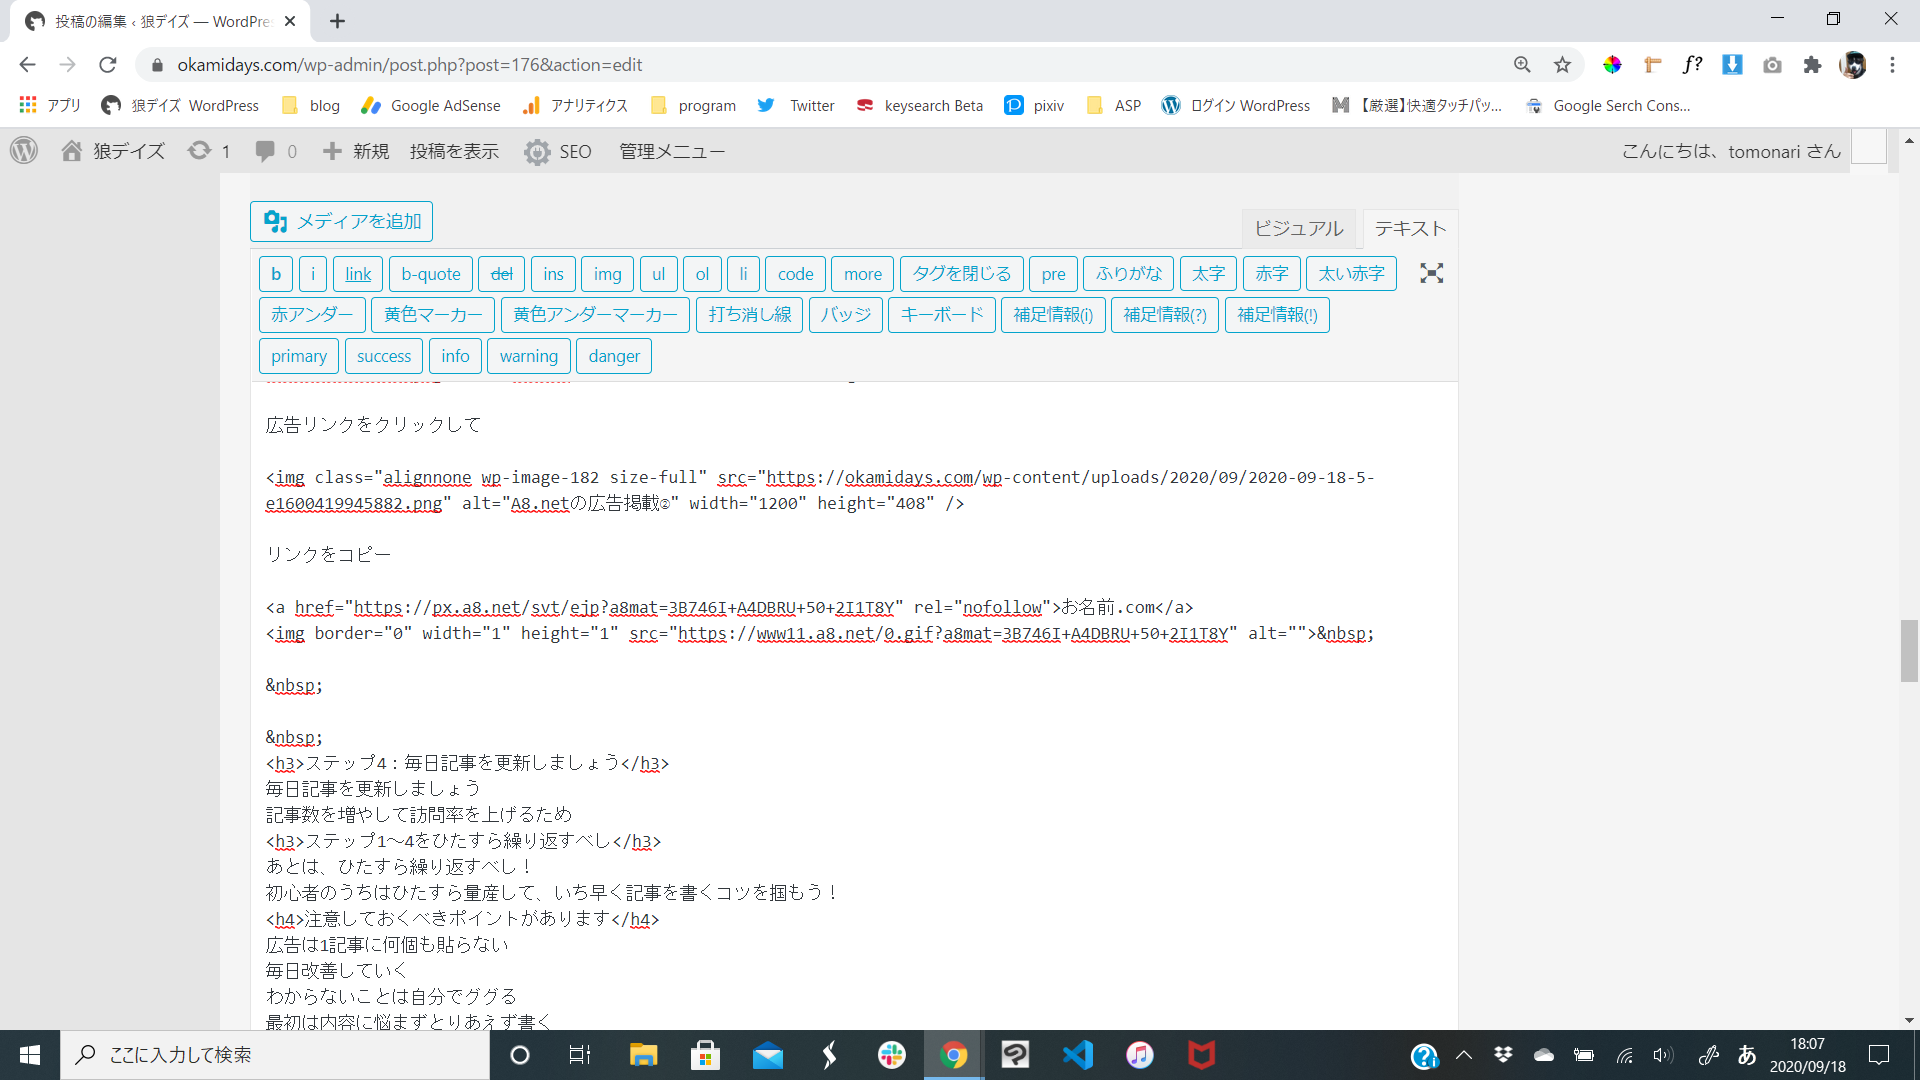The image size is (1920, 1080).
Task: Open the アプリ apps grid bookmark
Action: [49, 105]
